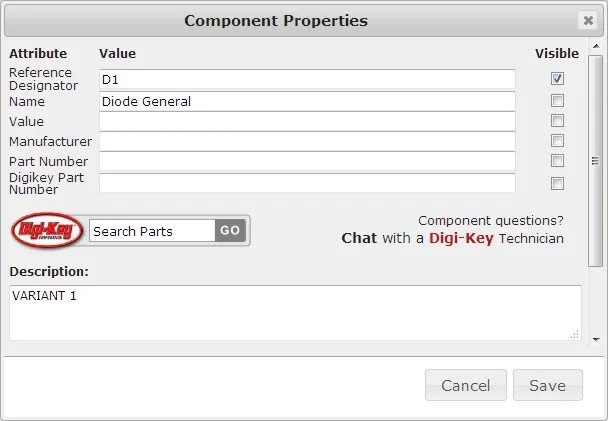Save the component properties
The image size is (608, 421).
pyautogui.click(x=548, y=385)
